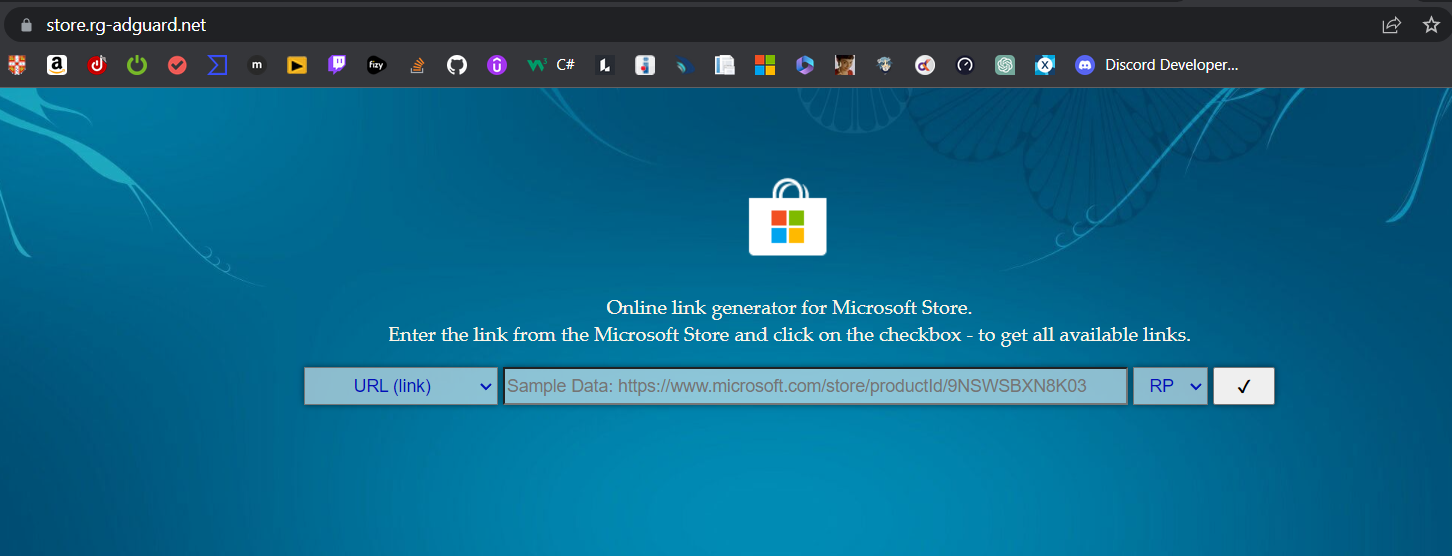The height and width of the screenshot is (556, 1452).
Task: Open the GitHub bookmark
Action: pos(457,65)
